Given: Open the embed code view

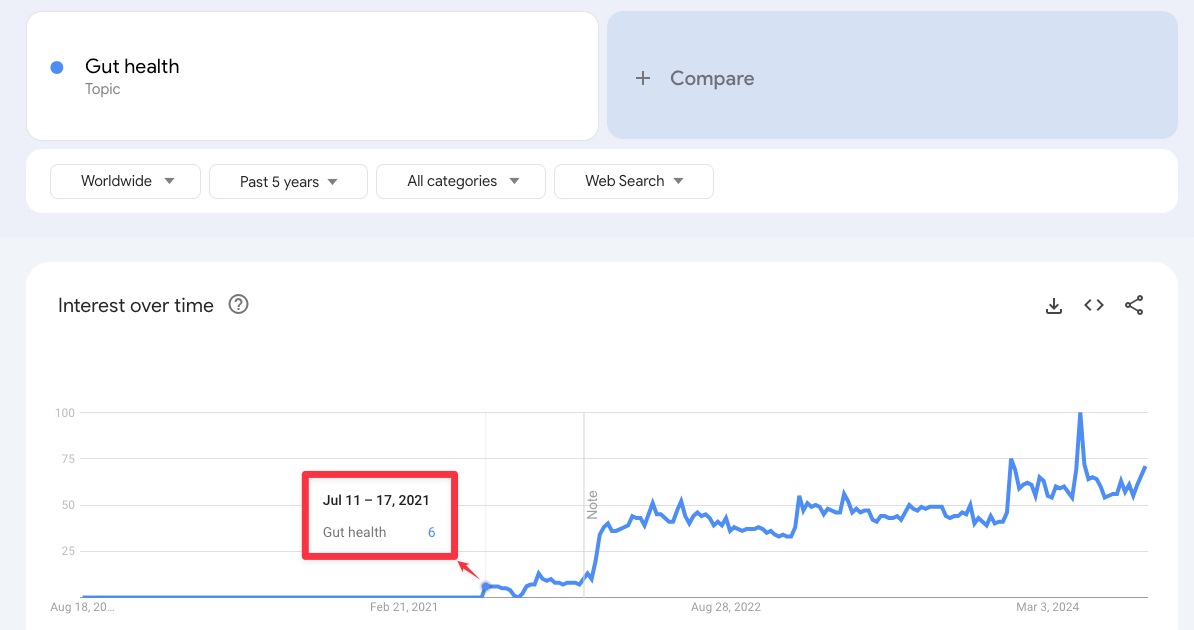Looking at the screenshot, I should pos(1093,305).
